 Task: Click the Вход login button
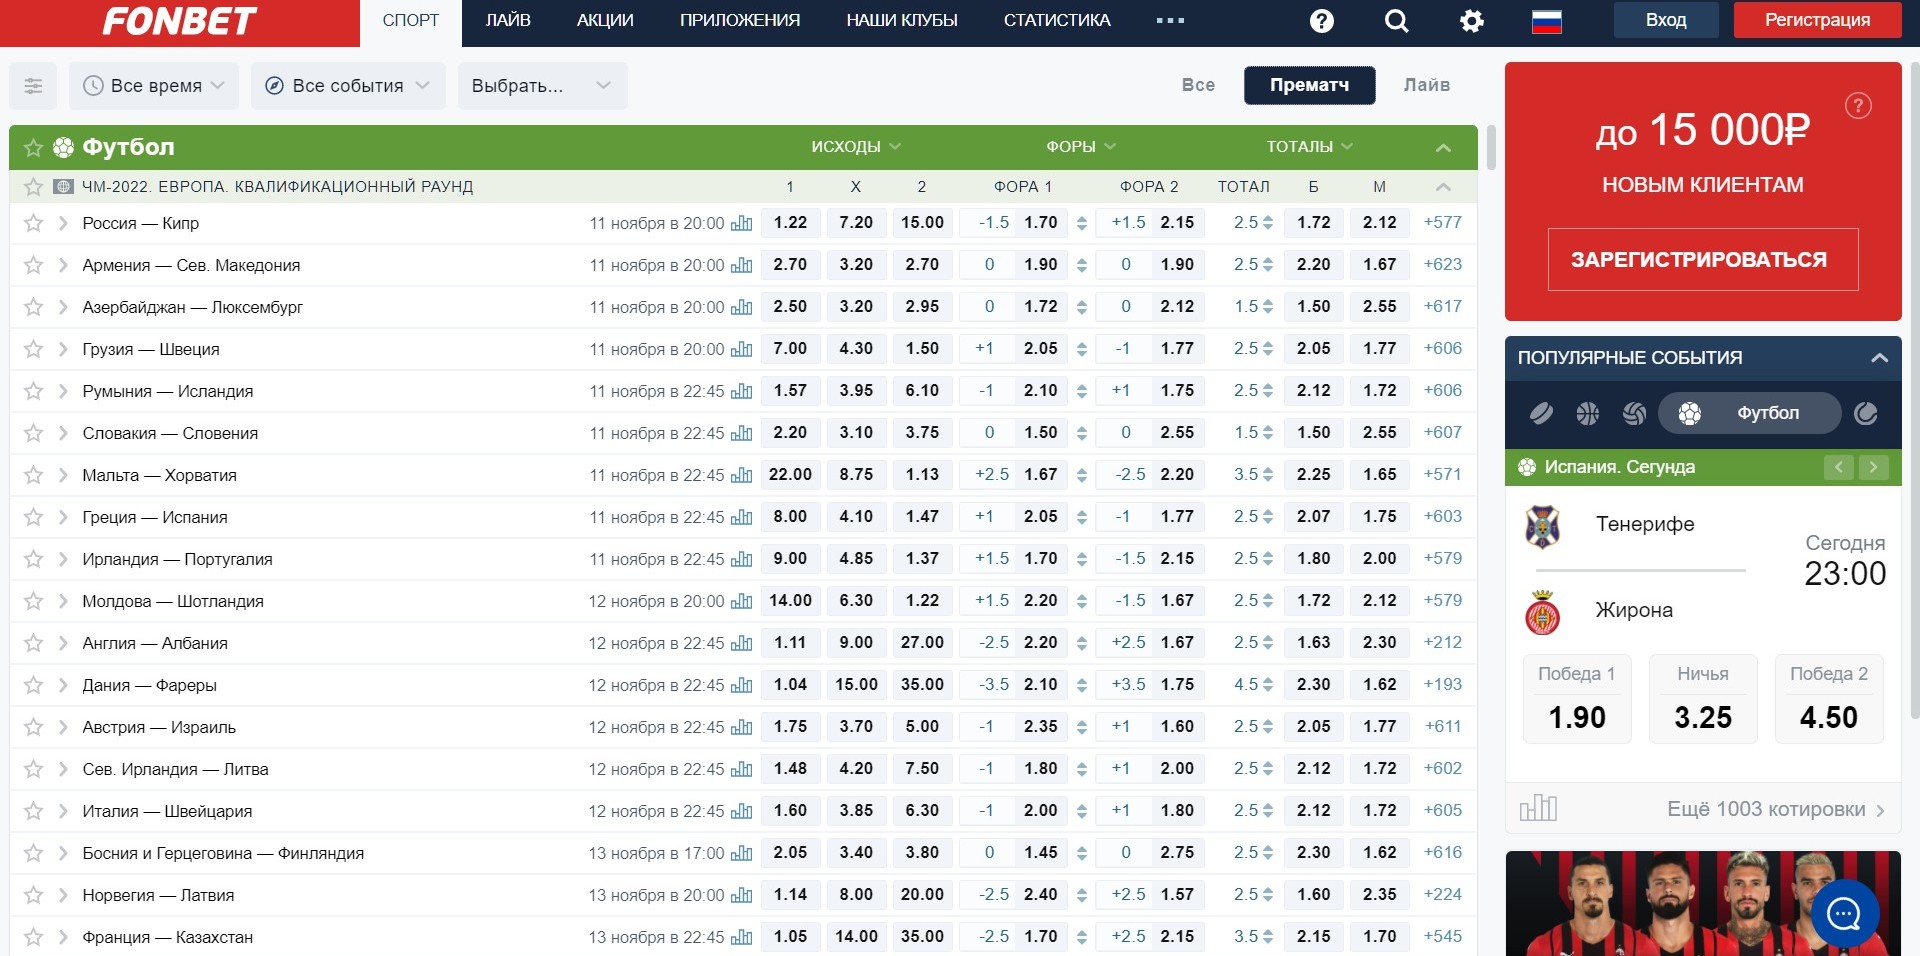1666,20
